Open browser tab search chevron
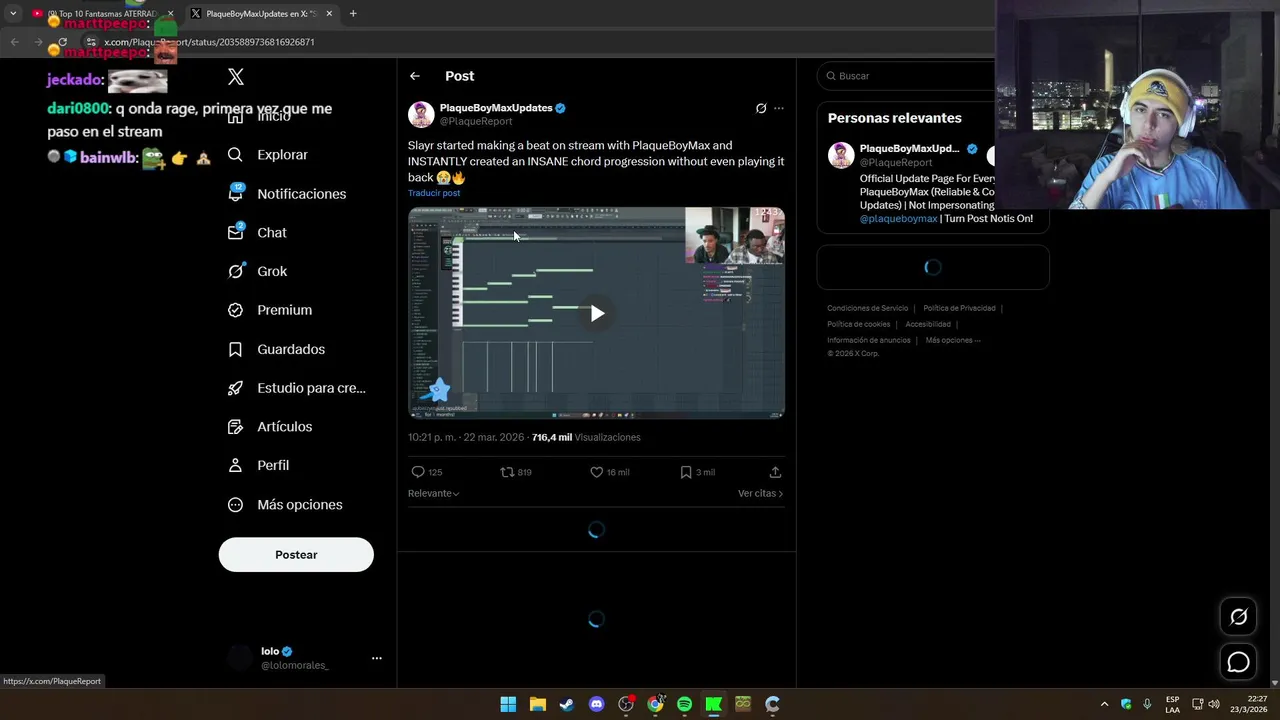Screen dimensions: 1280x720 [x=13, y=14]
